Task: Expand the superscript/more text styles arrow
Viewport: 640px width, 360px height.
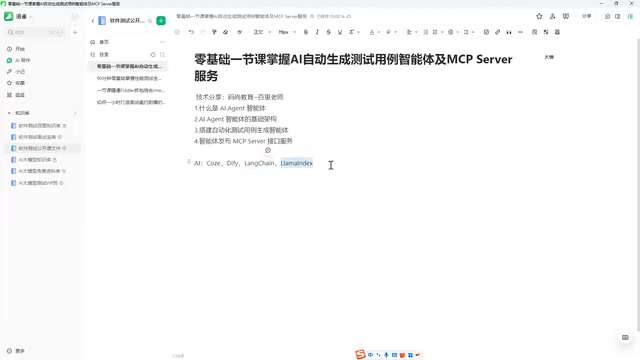Action: click(358, 32)
